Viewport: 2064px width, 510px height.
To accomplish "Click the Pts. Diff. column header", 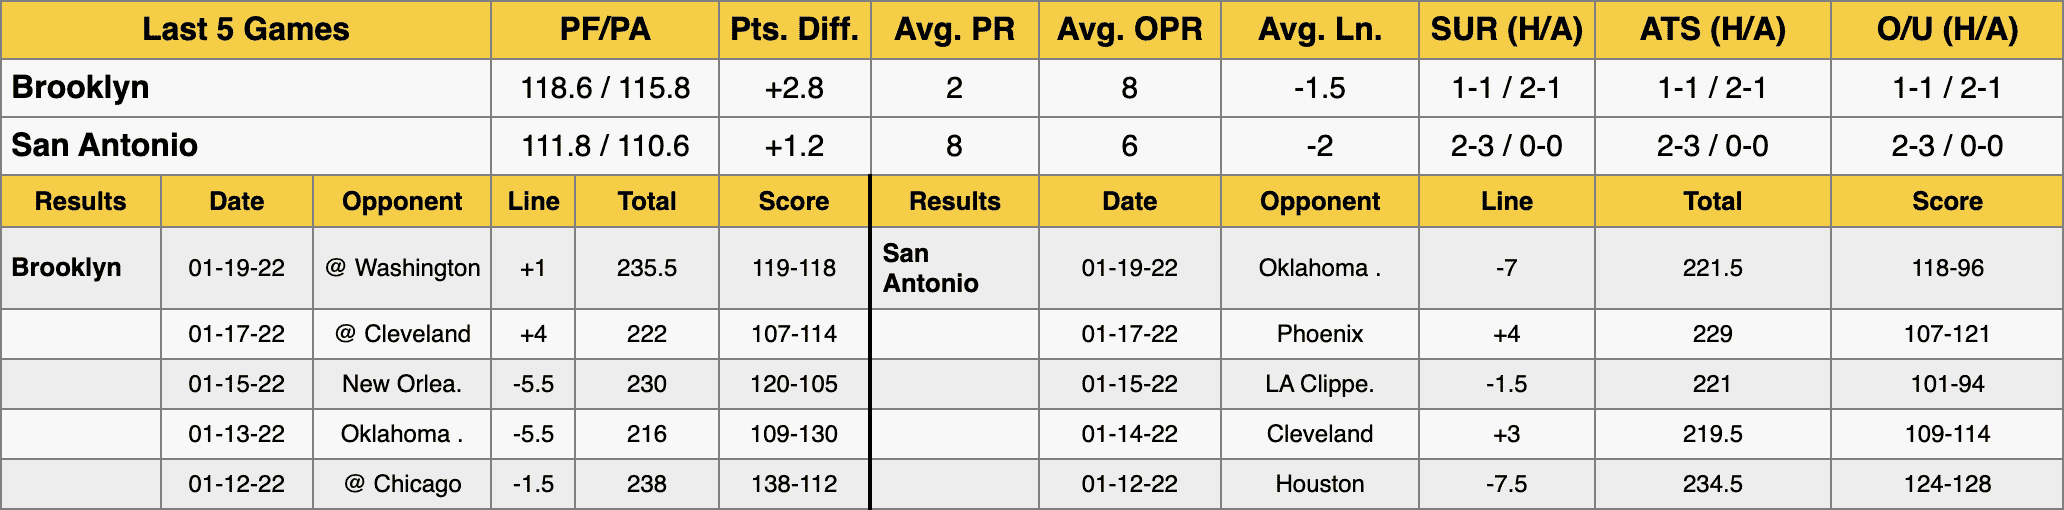I will click(795, 30).
